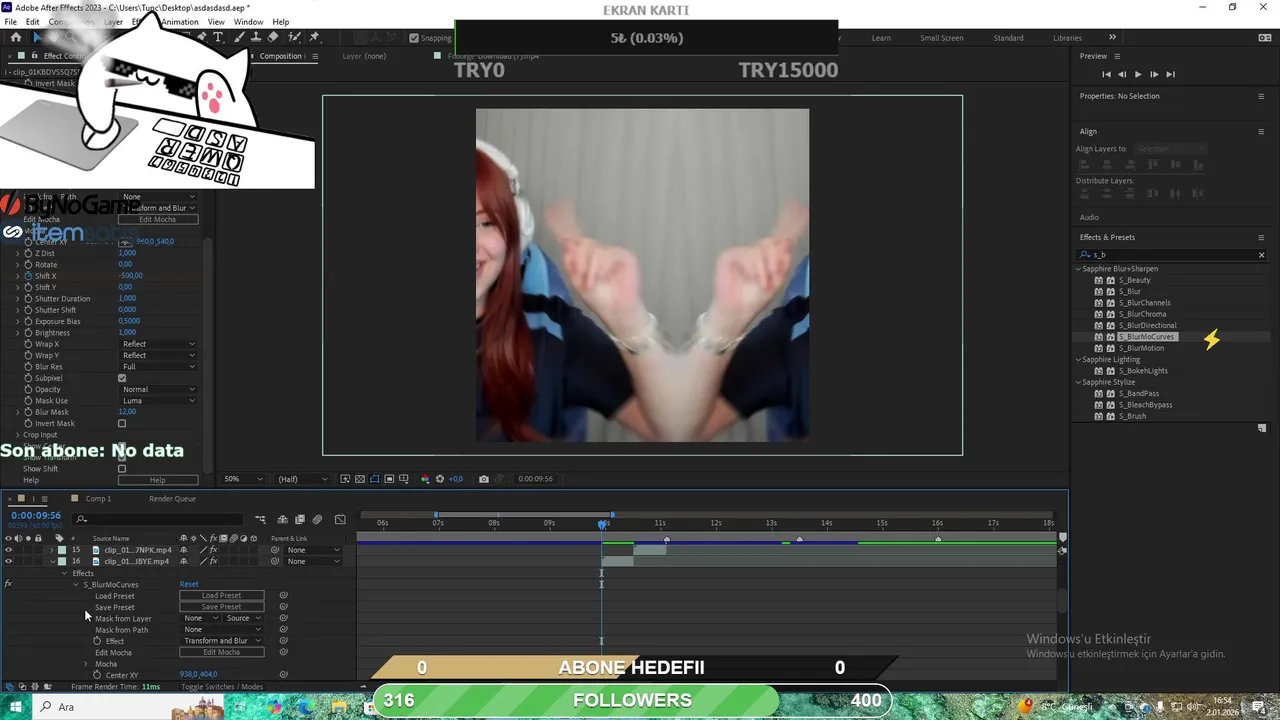This screenshot has height=720, width=1280.
Task: Select S_BlurMotion in Effects & Presets
Action: coord(1141,348)
